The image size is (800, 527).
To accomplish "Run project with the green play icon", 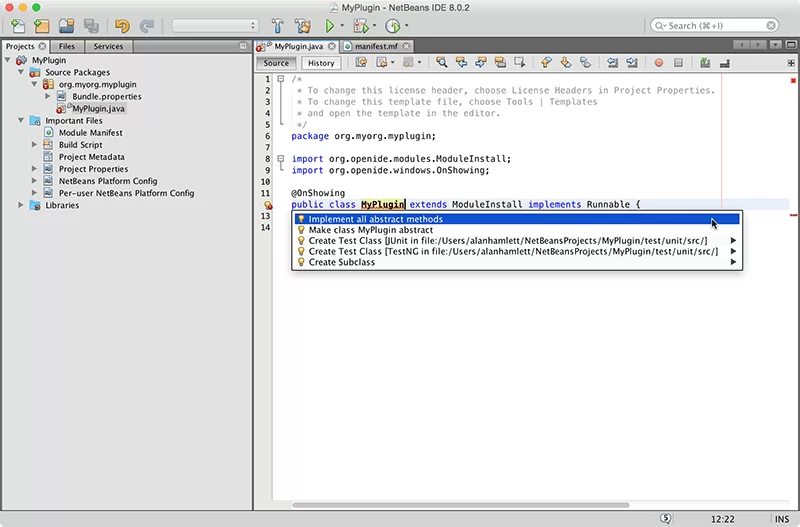I will point(330,26).
